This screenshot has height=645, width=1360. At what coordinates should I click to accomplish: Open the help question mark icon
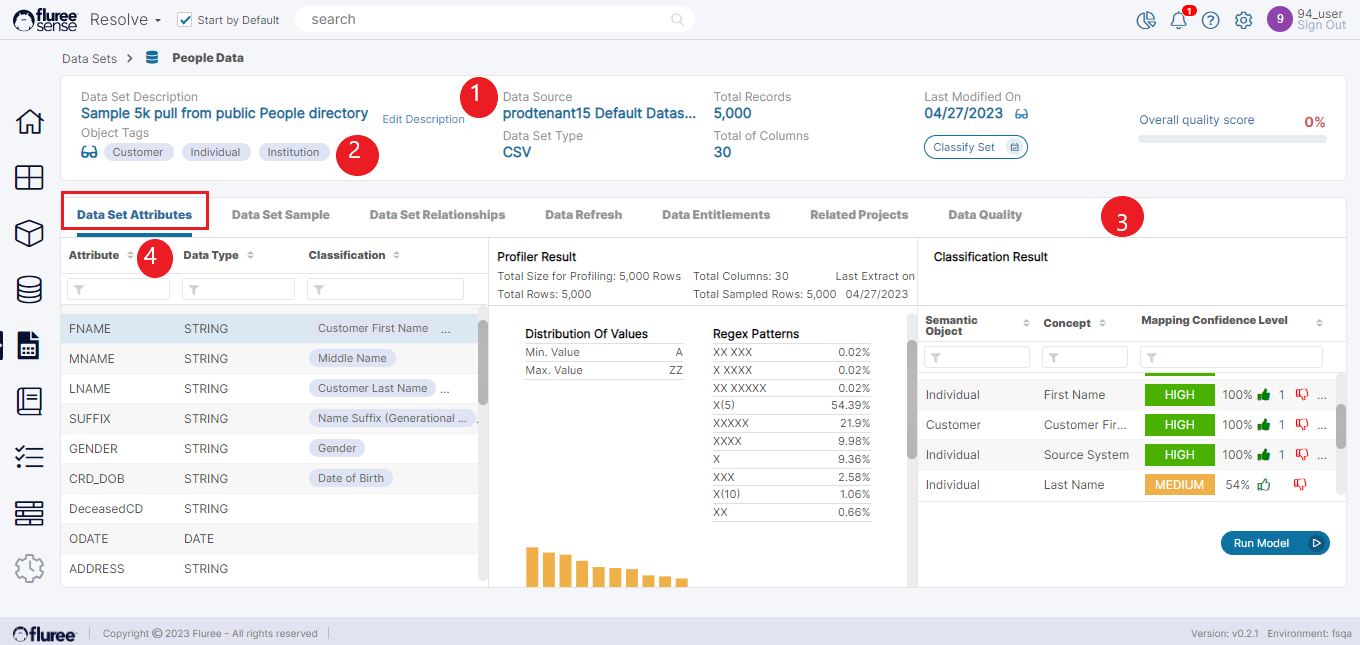[1211, 21]
